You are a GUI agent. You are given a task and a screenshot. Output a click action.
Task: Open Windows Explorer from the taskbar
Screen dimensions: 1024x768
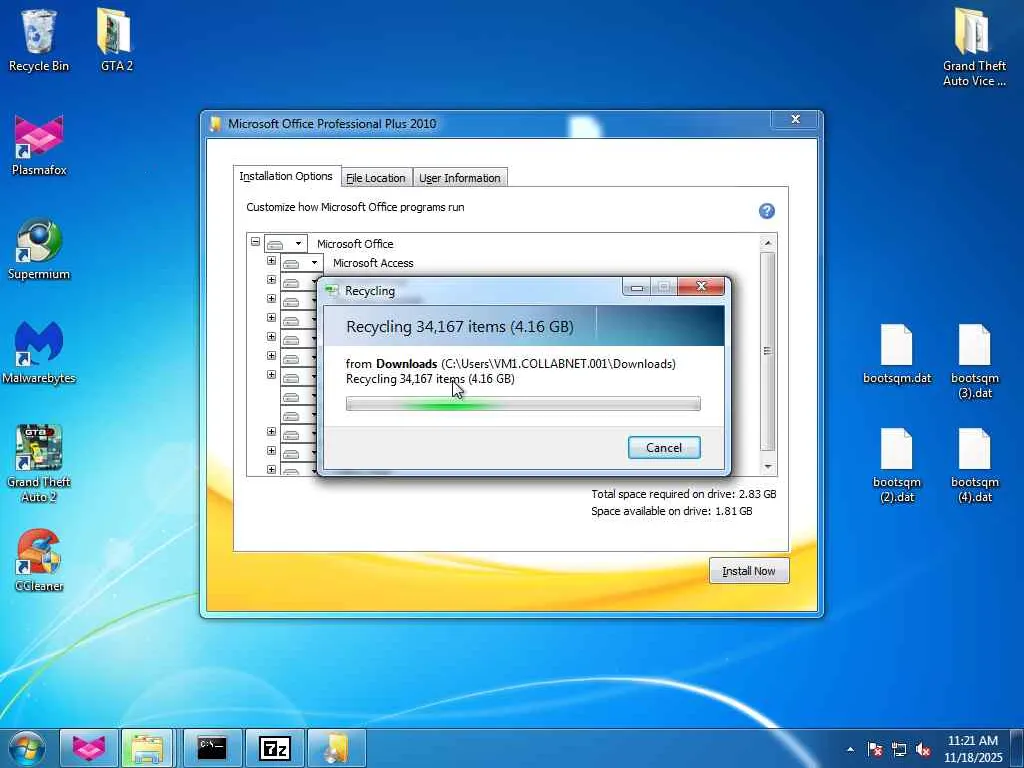pyautogui.click(x=147, y=748)
